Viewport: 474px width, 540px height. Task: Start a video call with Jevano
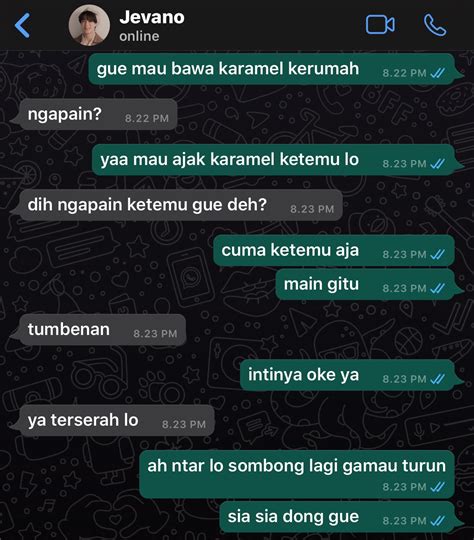coord(380,25)
